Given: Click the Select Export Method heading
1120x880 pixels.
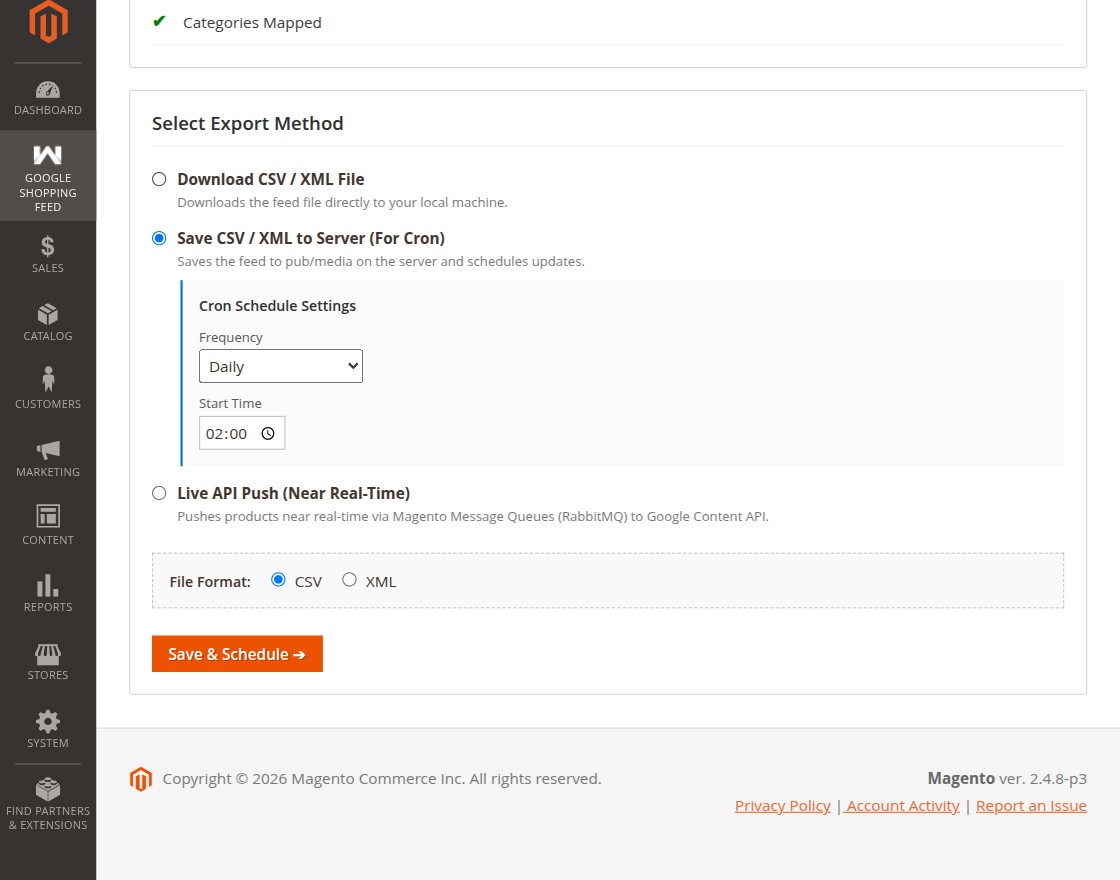Looking at the screenshot, I should 248,124.
